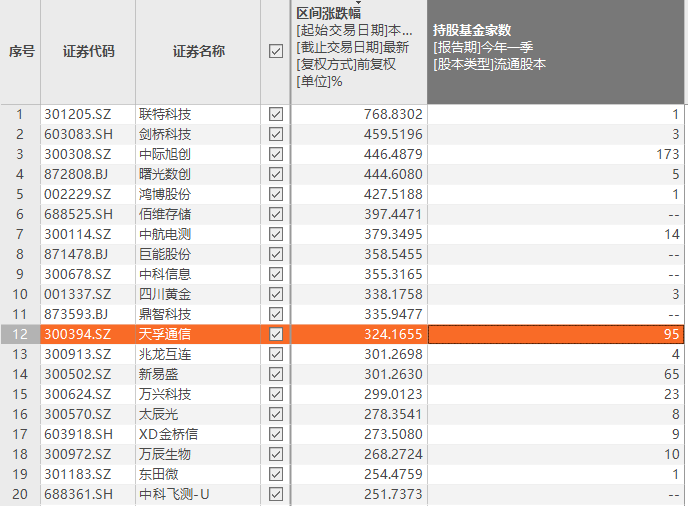Select stock code 871478.BJ

(x=76, y=254)
